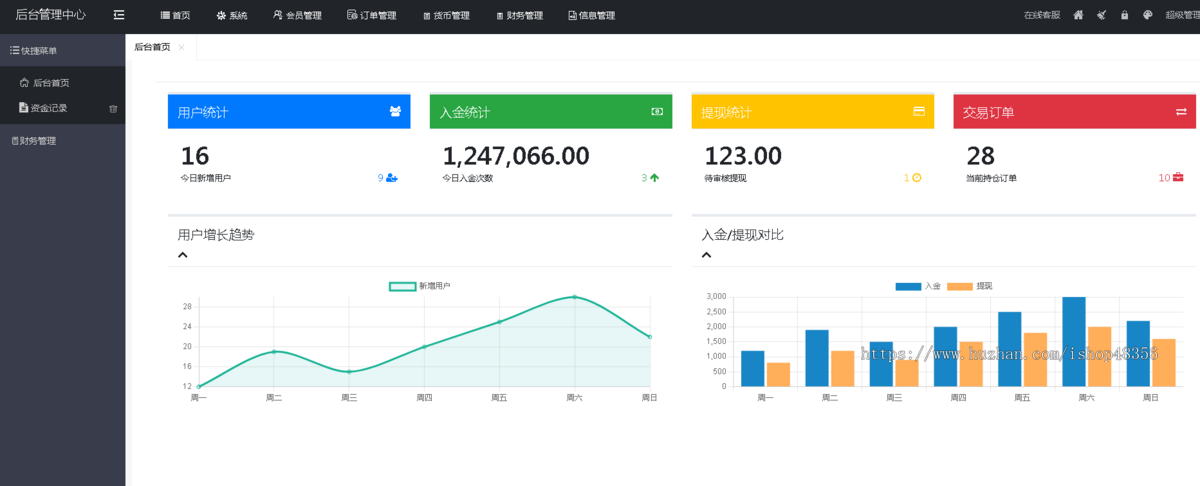The height and width of the screenshot is (486, 1200).
Task: Click the exchange icon on 交易订单 header
Action: coord(1181,112)
